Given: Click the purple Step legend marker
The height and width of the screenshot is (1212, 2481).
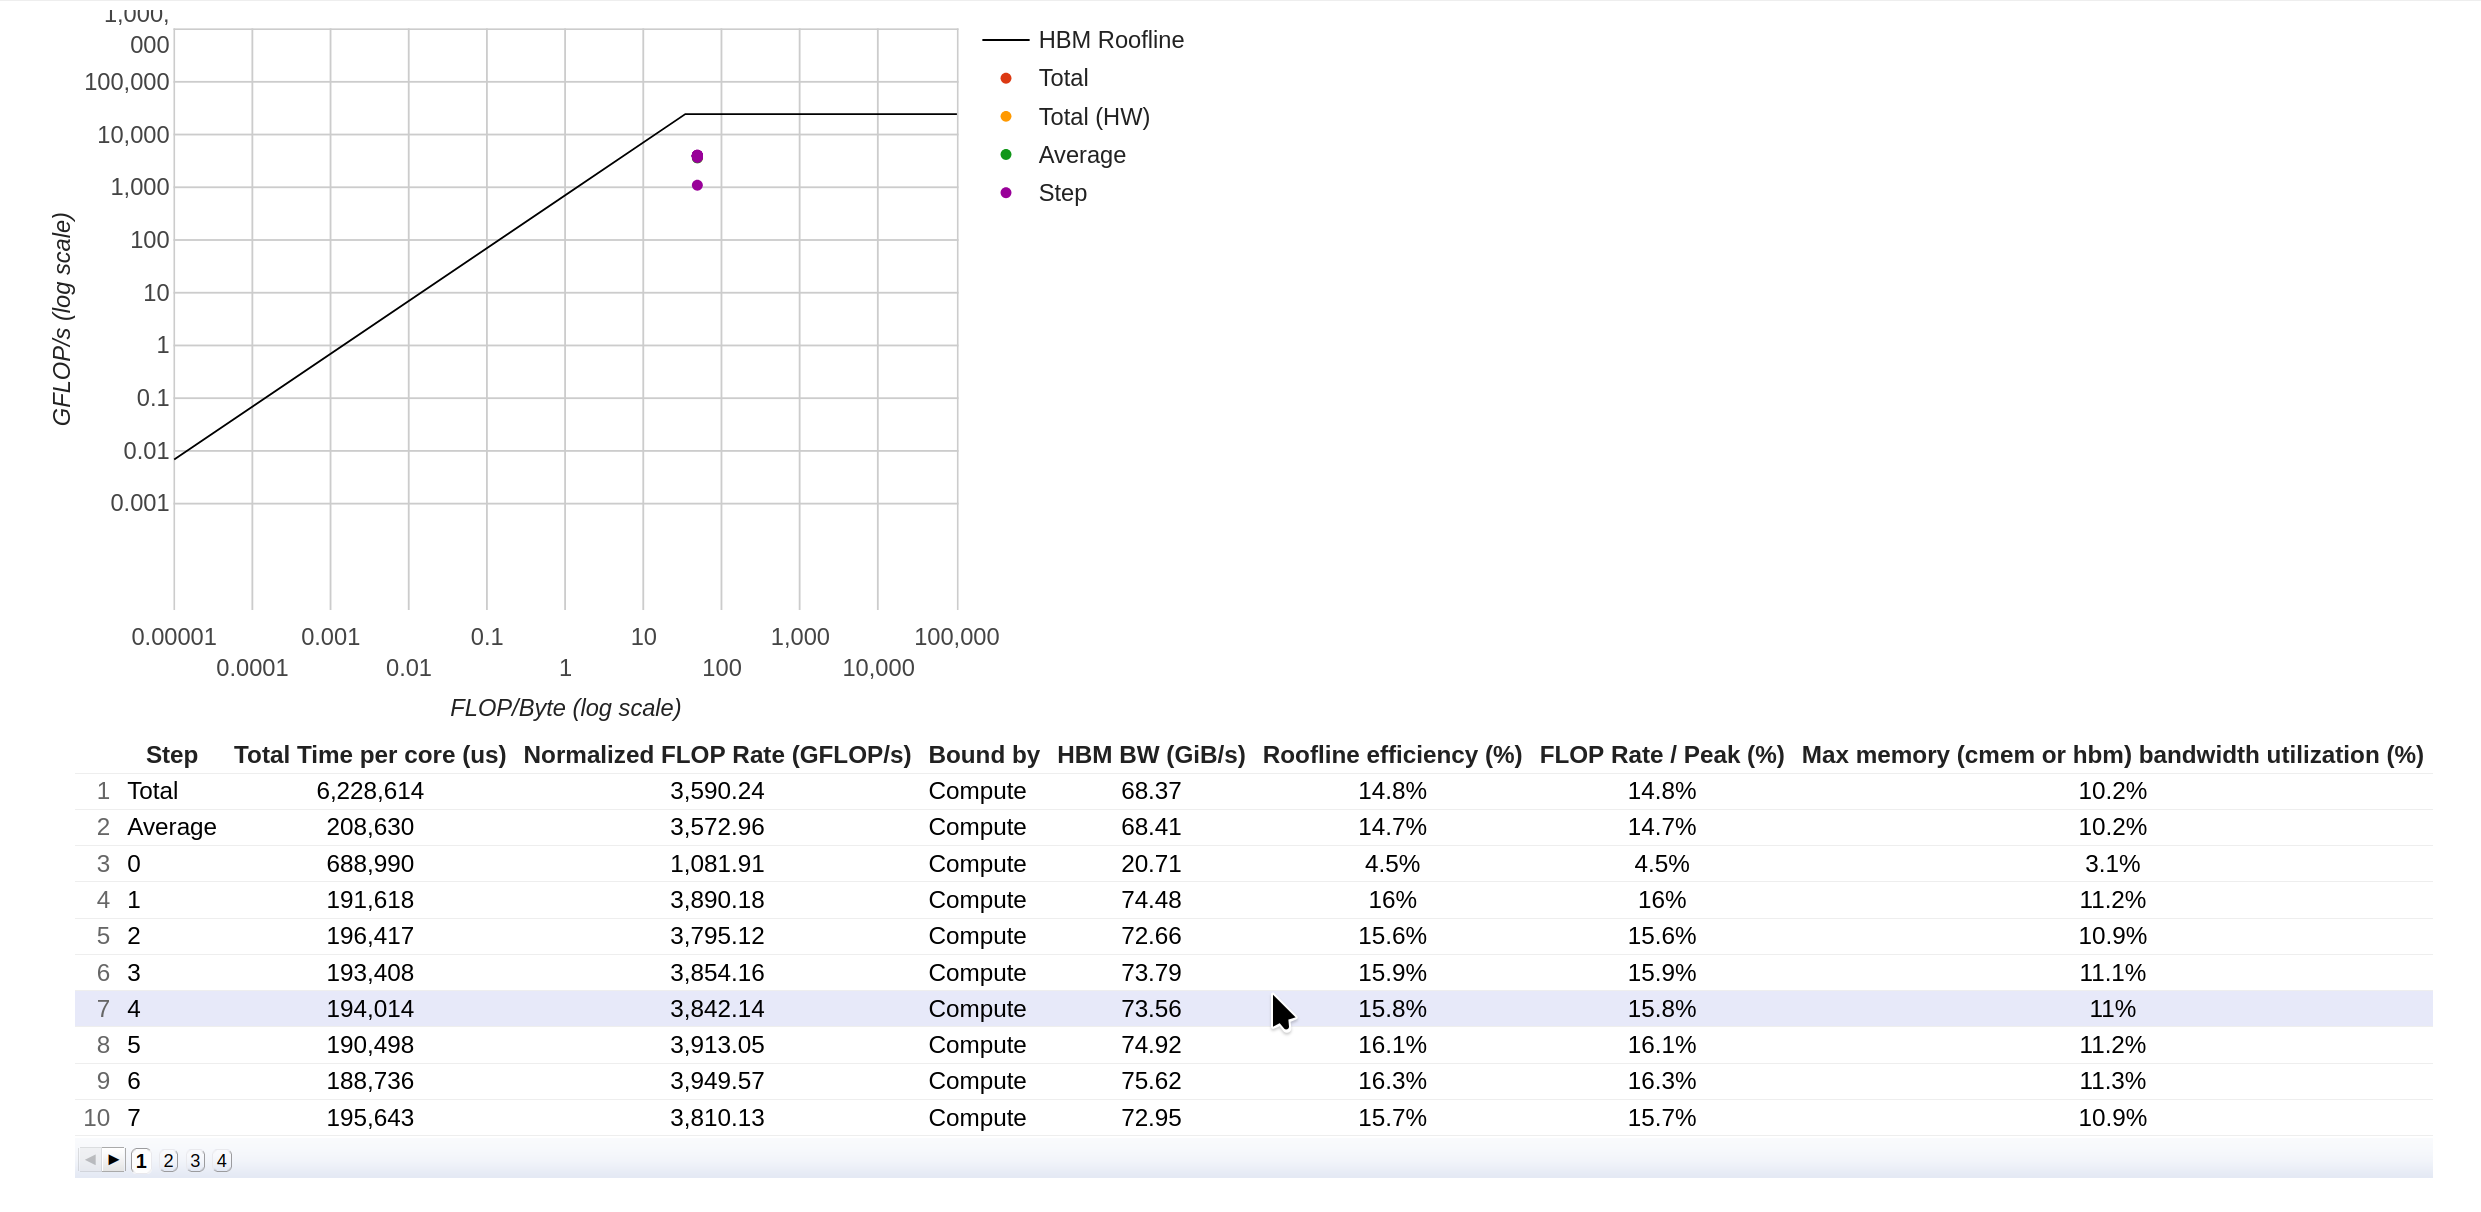Looking at the screenshot, I should 1005,193.
